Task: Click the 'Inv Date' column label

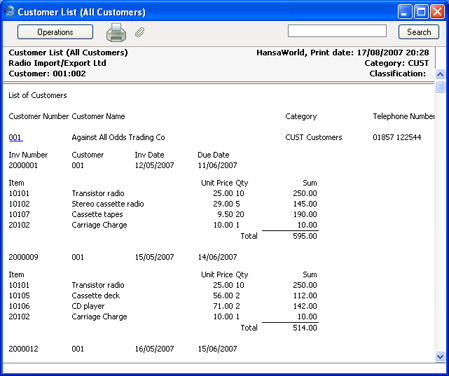Action: pyautogui.click(x=149, y=155)
